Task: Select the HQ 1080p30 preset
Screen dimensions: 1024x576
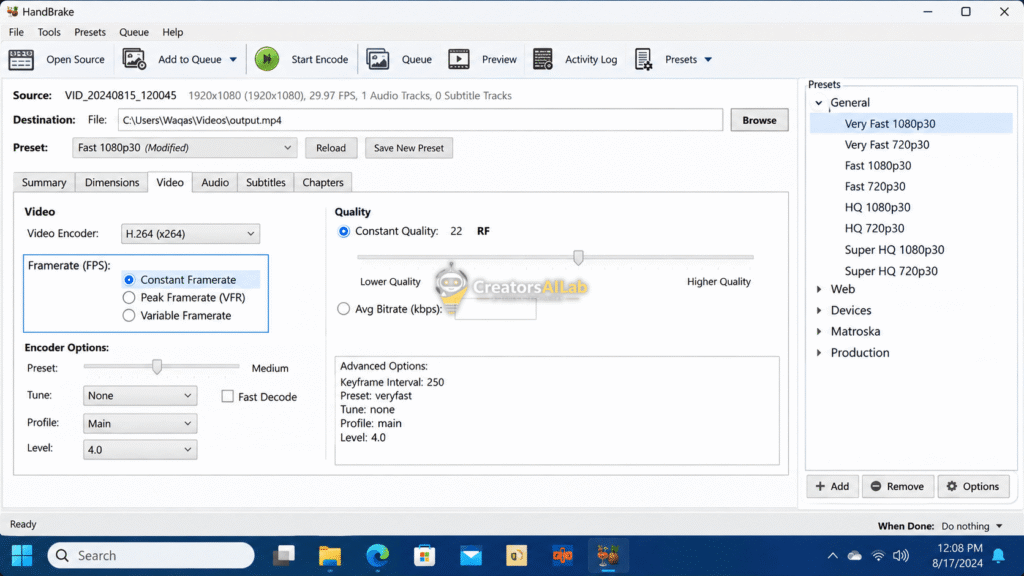Action: pos(877,208)
